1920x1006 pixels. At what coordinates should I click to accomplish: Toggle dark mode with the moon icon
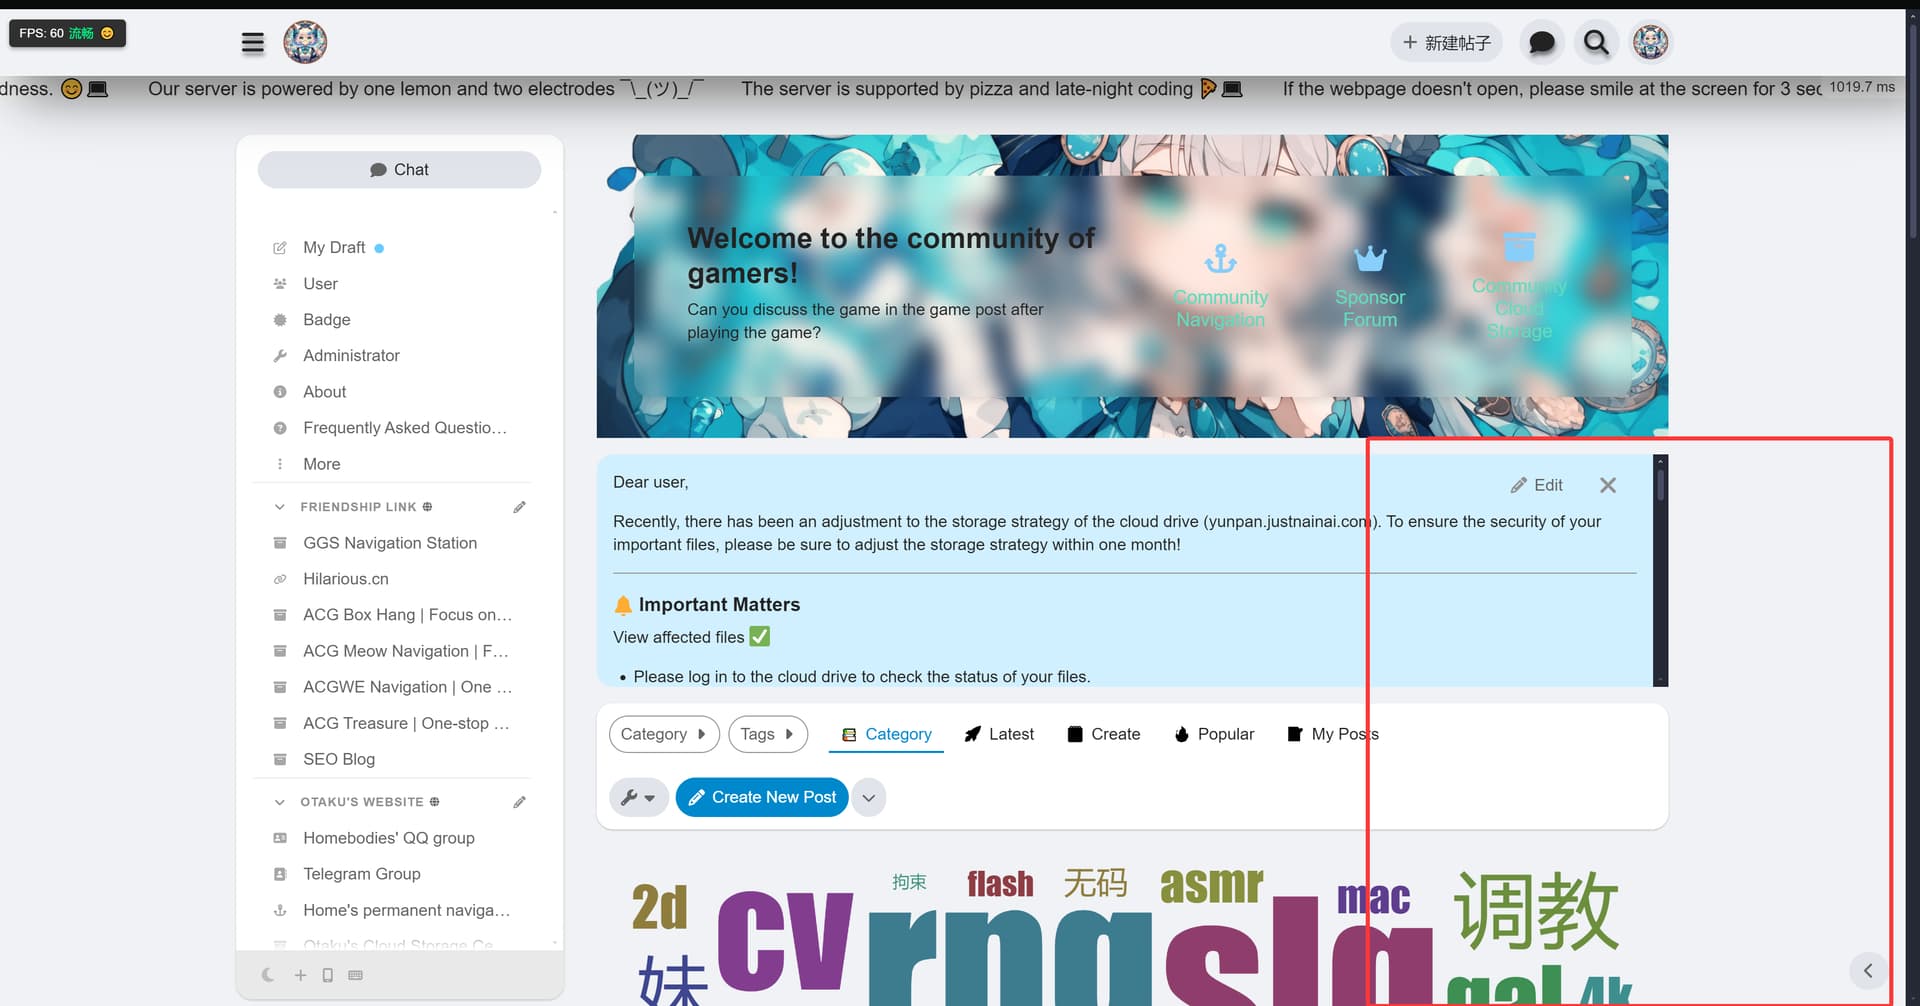pyautogui.click(x=268, y=975)
